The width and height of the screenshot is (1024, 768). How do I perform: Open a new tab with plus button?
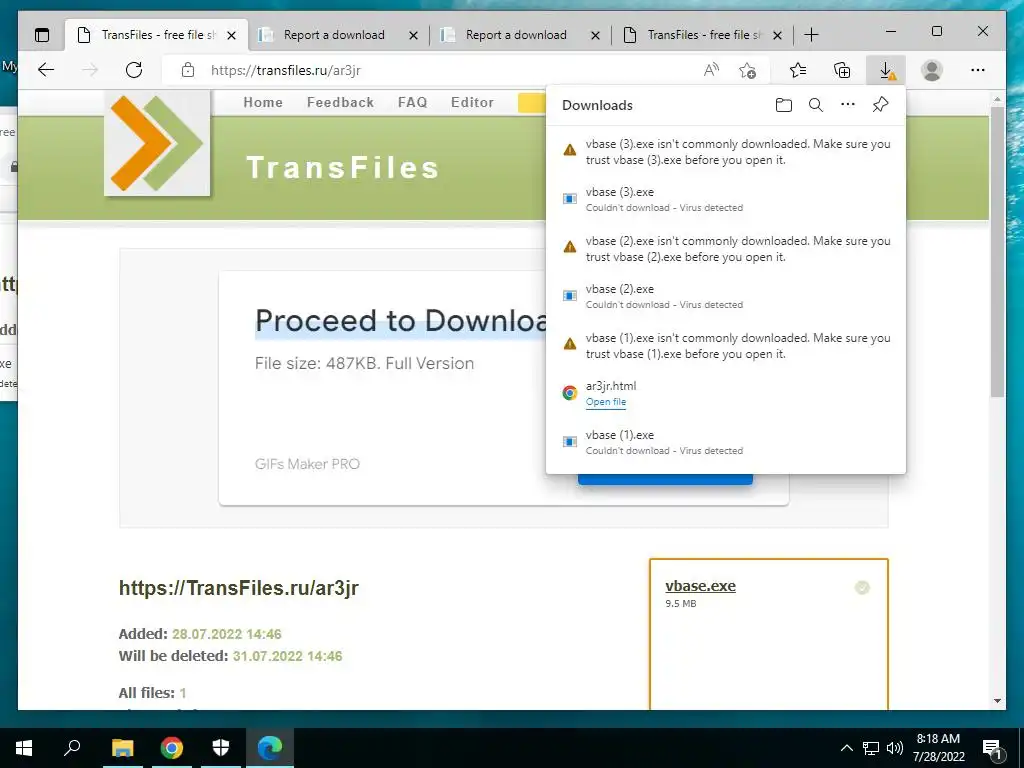pyautogui.click(x=811, y=35)
